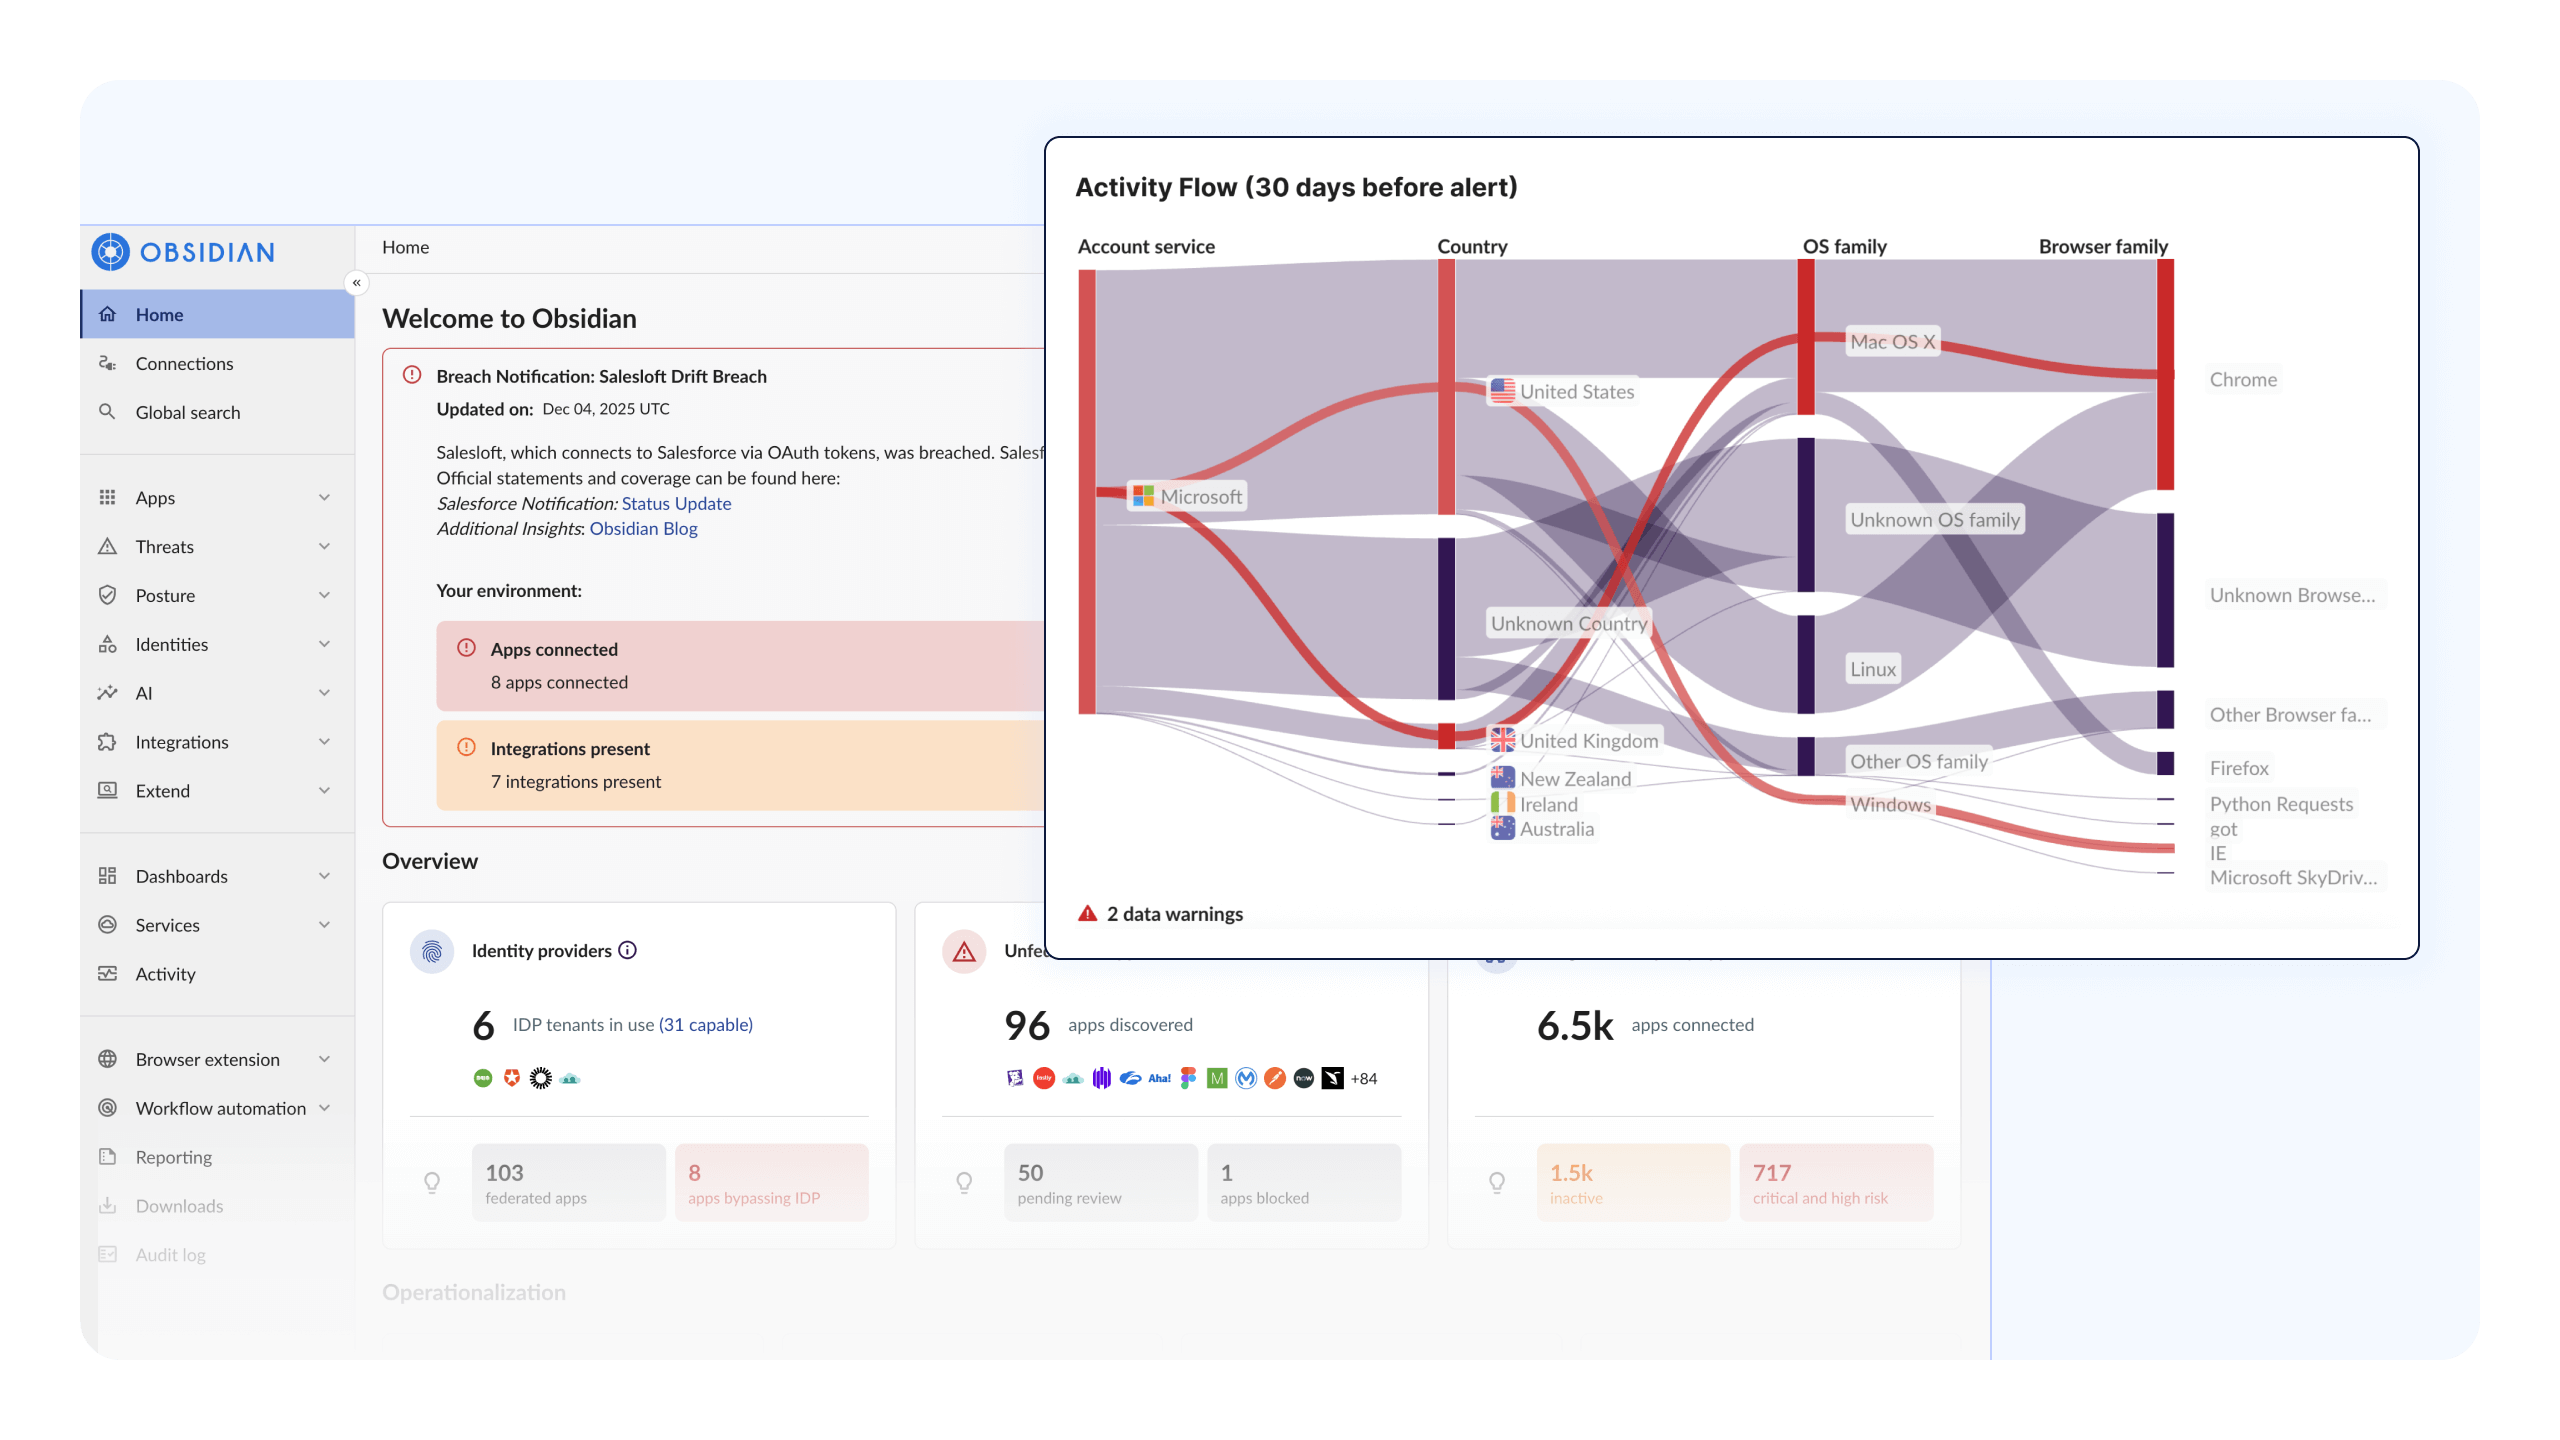Click the Browser extension globe icon

coord(107,1059)
